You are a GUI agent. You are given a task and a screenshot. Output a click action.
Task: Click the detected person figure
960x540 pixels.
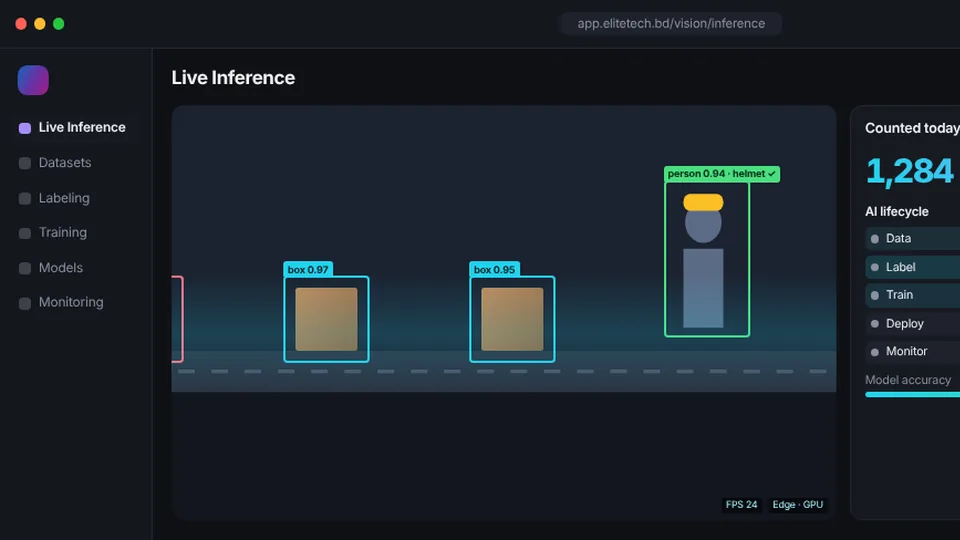click(x=703, y=261)
